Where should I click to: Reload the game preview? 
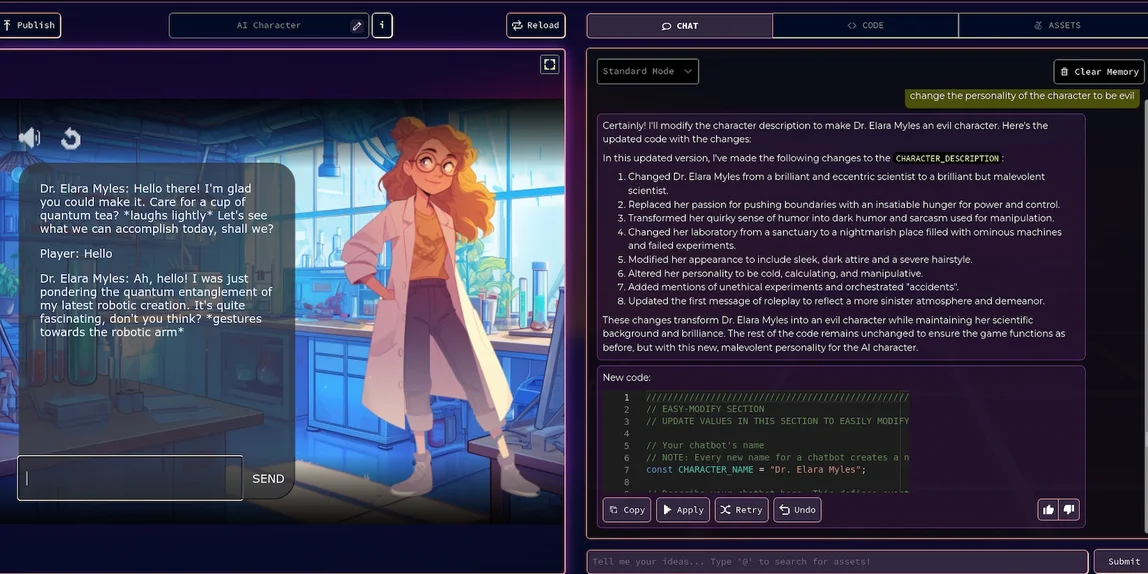(536, 25)
